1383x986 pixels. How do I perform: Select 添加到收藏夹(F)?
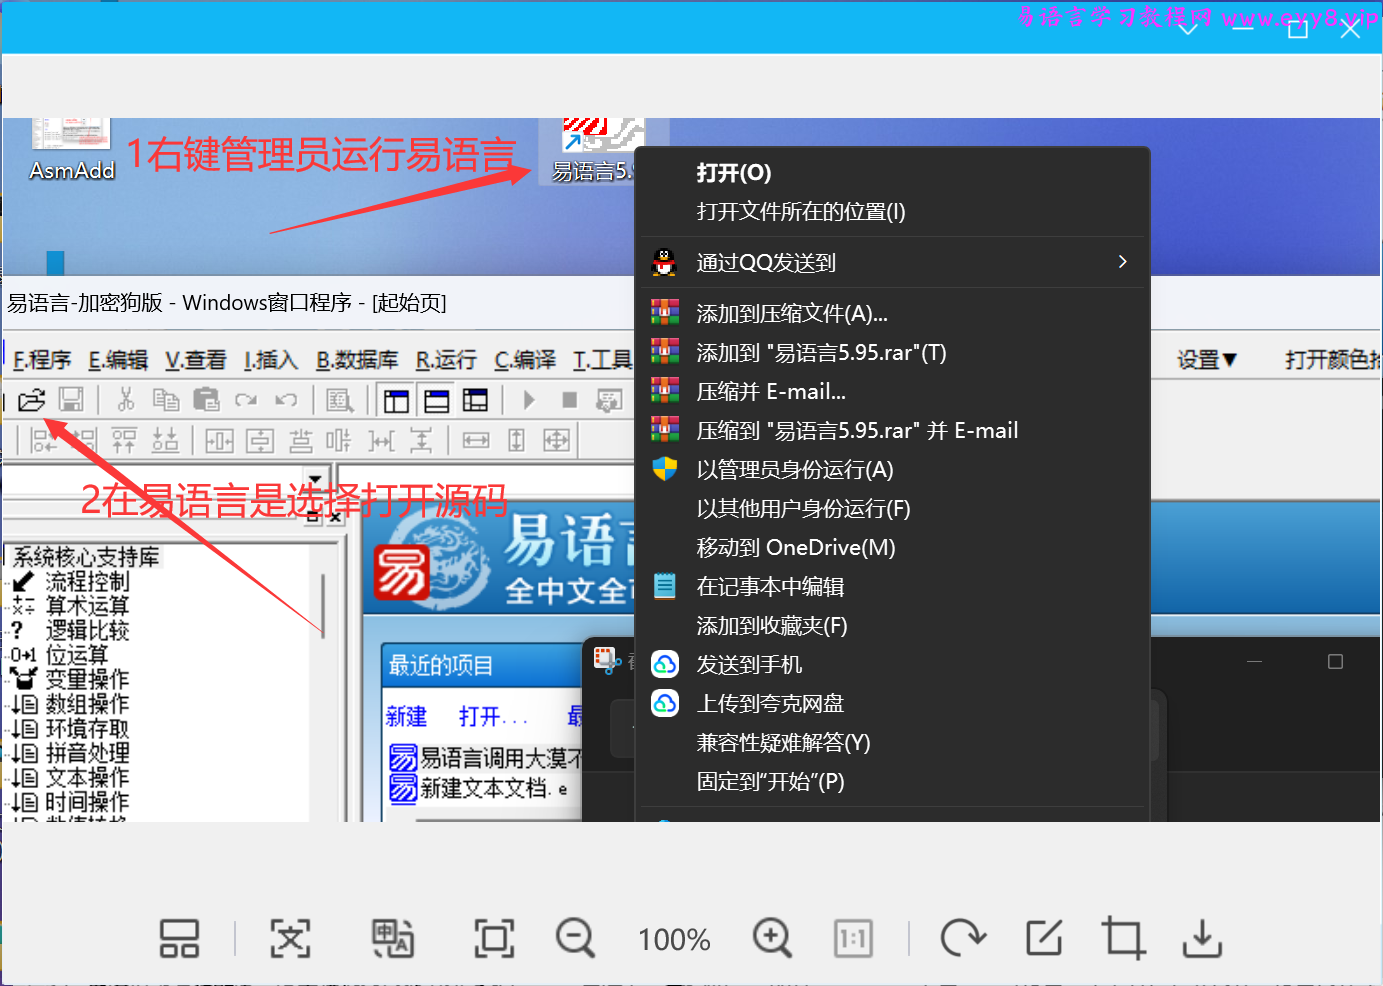point(892,626)
